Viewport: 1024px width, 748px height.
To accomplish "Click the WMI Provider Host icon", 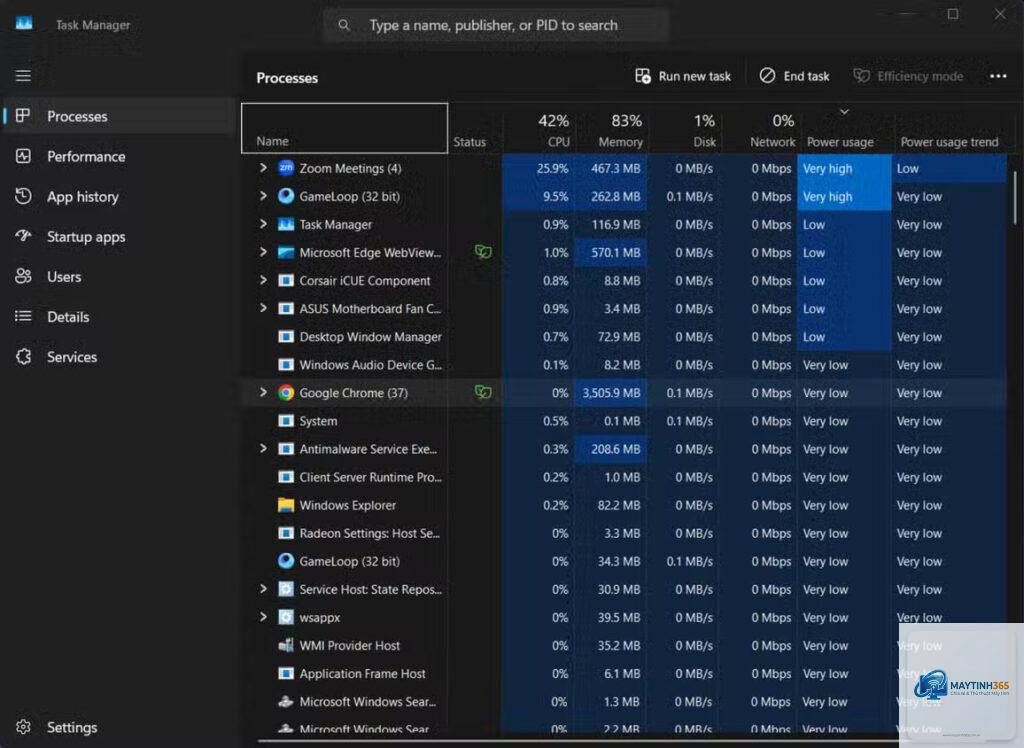I will (285, 645).
